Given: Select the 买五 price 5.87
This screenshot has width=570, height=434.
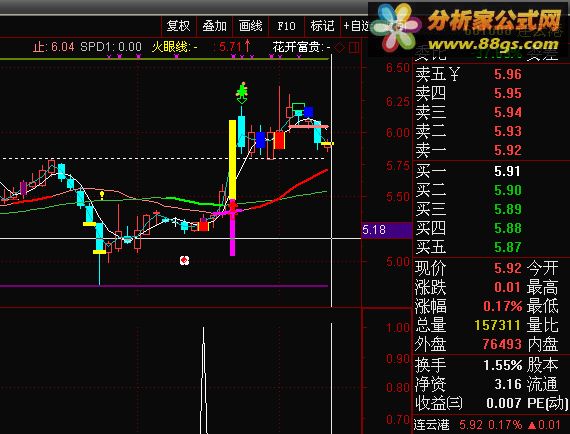Looking at the screenshot, I should [x=507, y=247].
